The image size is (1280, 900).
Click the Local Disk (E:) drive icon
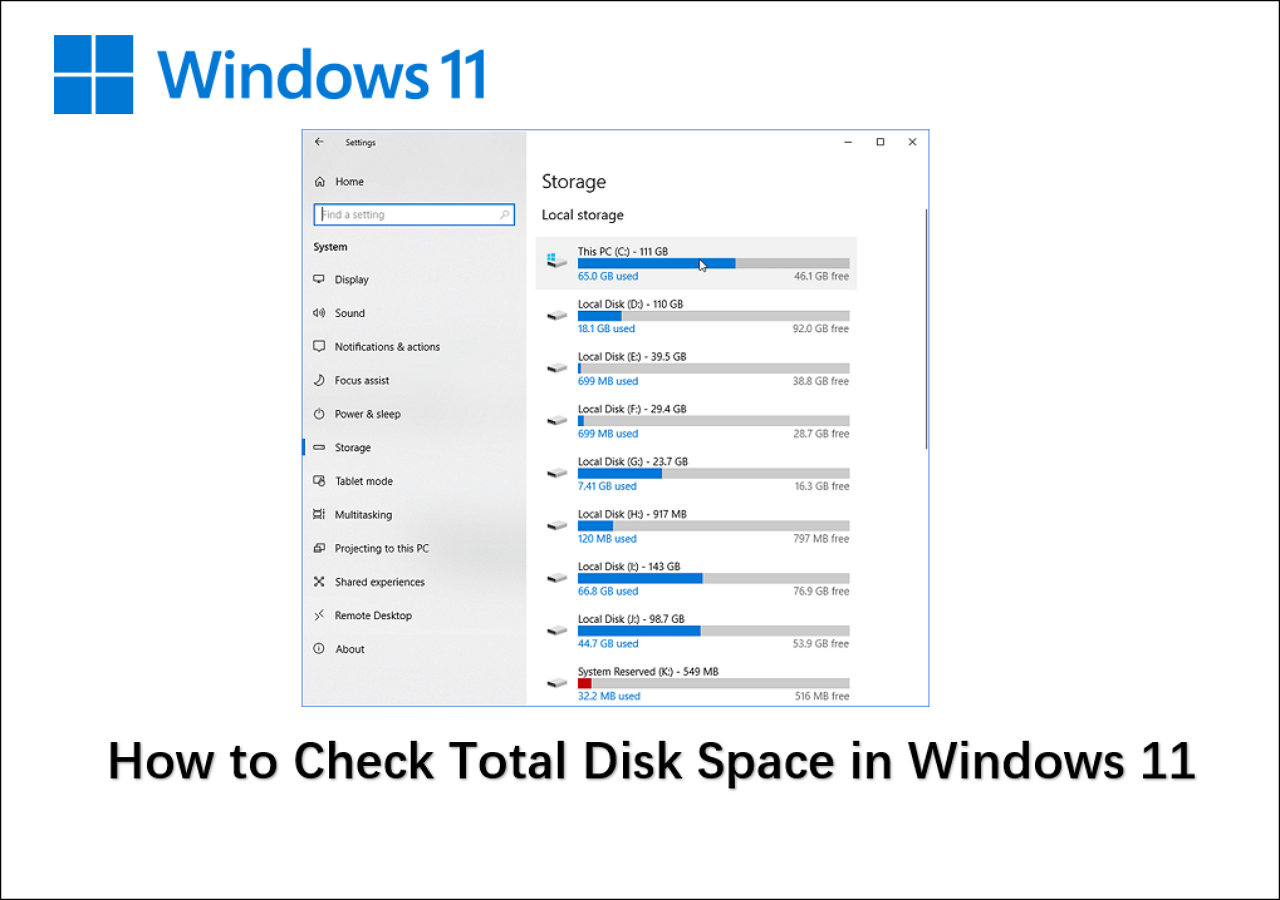[x=556, y=368]
